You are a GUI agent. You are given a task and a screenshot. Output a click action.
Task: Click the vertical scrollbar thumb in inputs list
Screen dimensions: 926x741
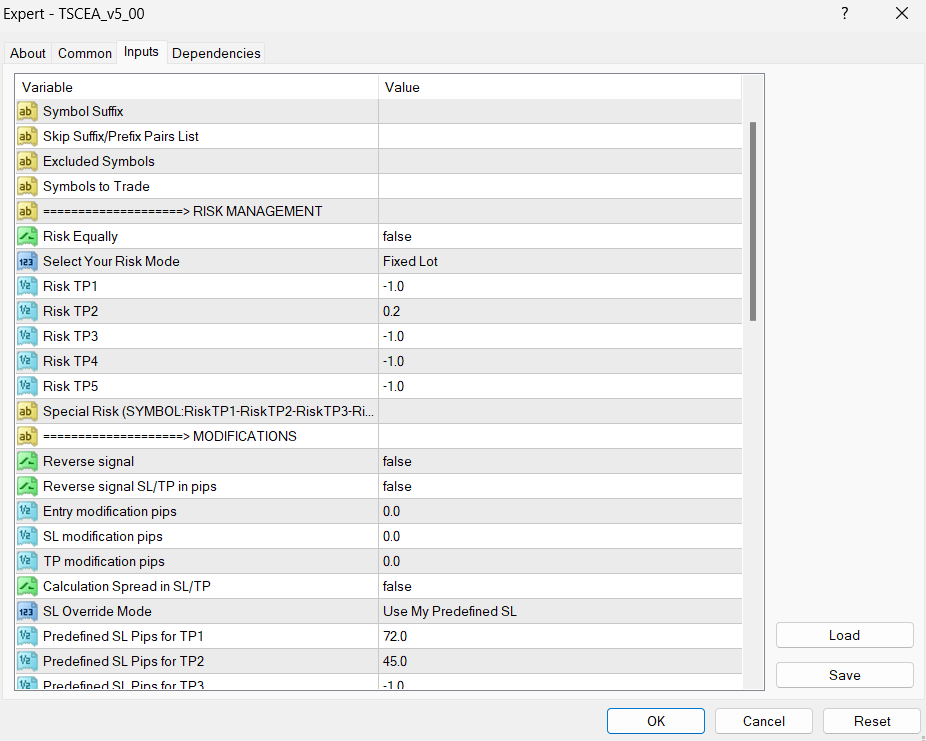pyautogui.click(x=753, y=220)
